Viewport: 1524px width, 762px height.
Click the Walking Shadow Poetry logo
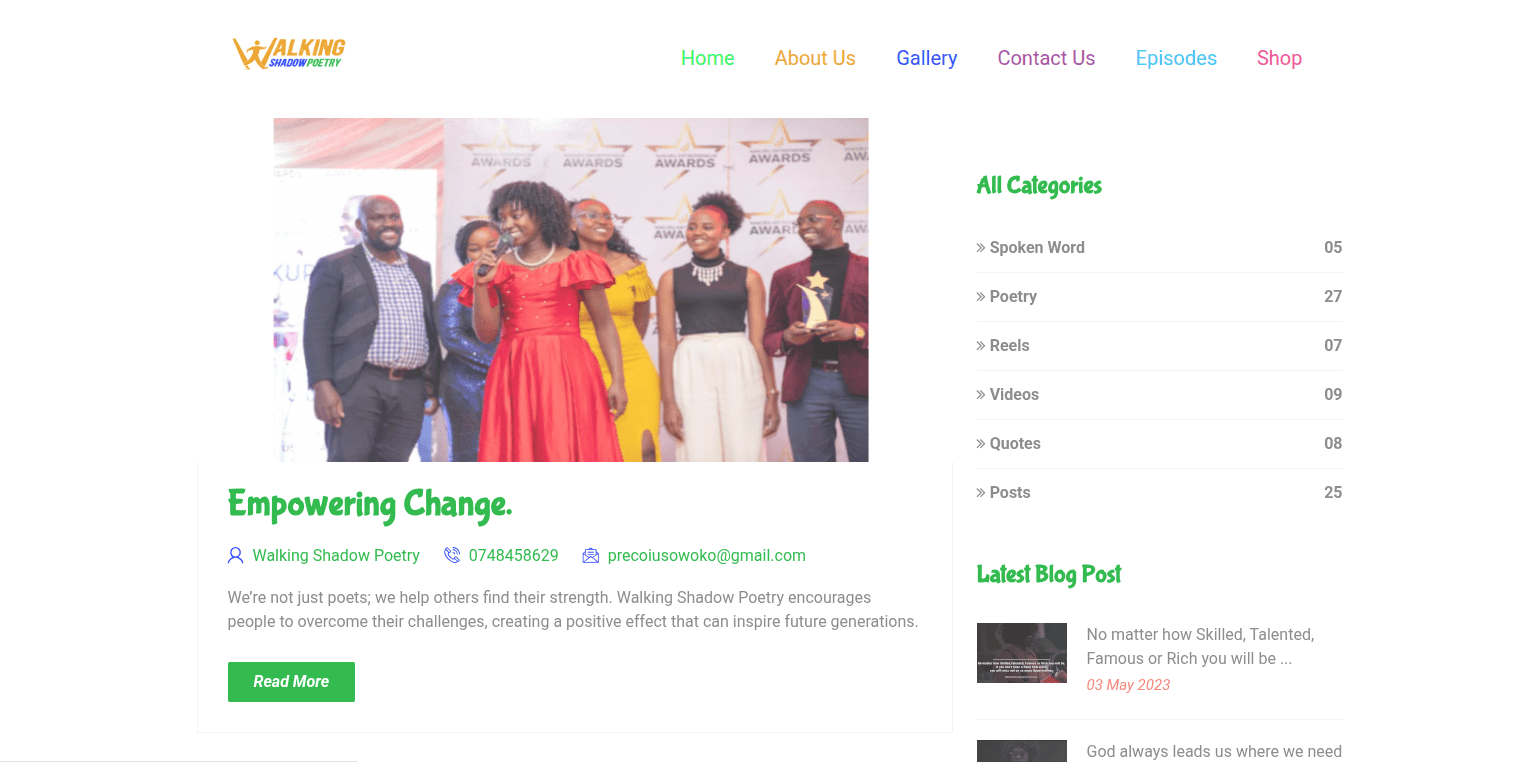click(289, 53)
